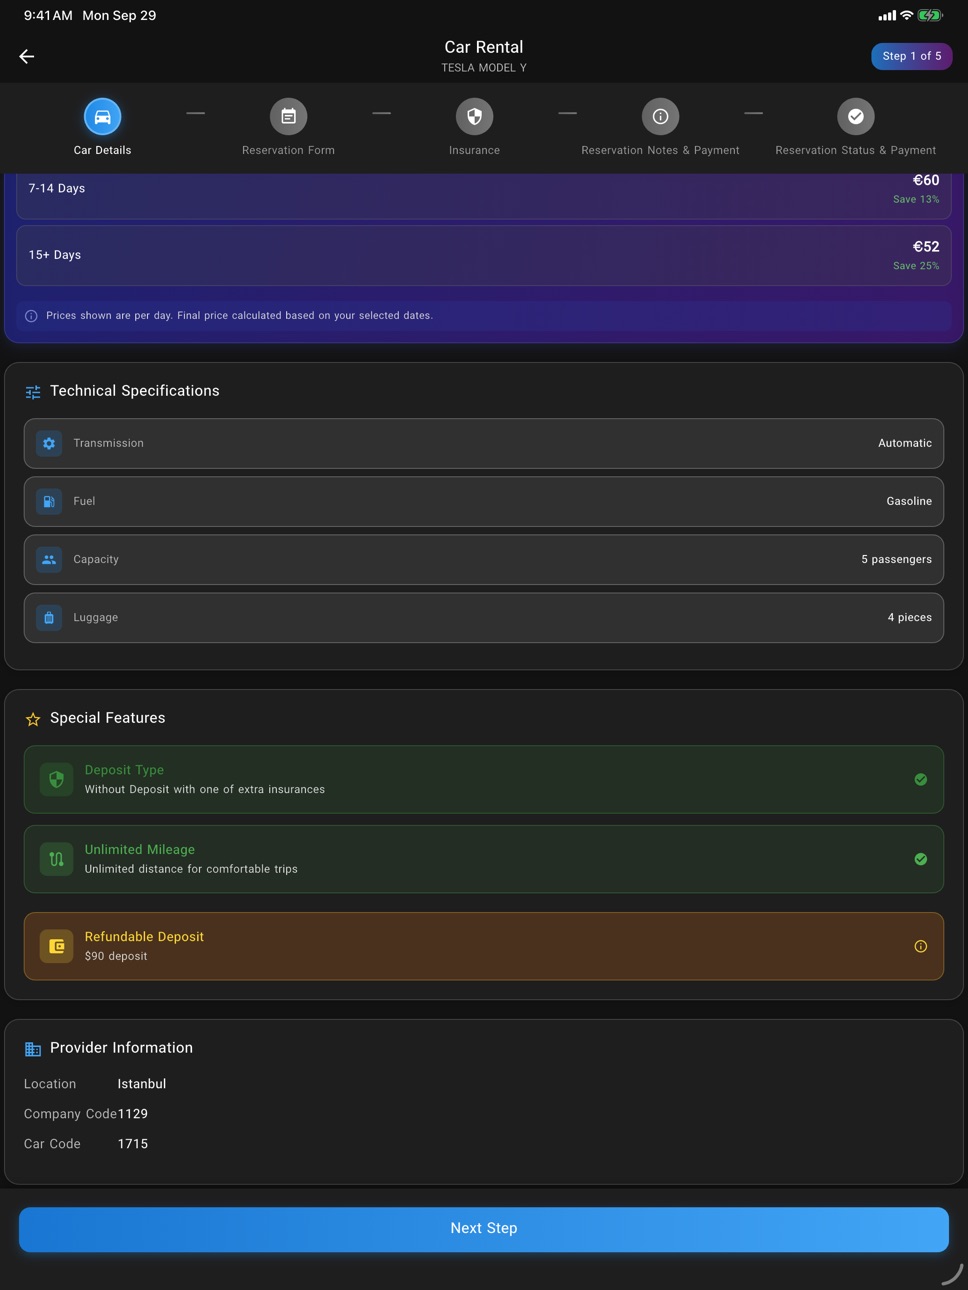
Task: Click the Deposit Type green checkmark
Action: point(921,779)
